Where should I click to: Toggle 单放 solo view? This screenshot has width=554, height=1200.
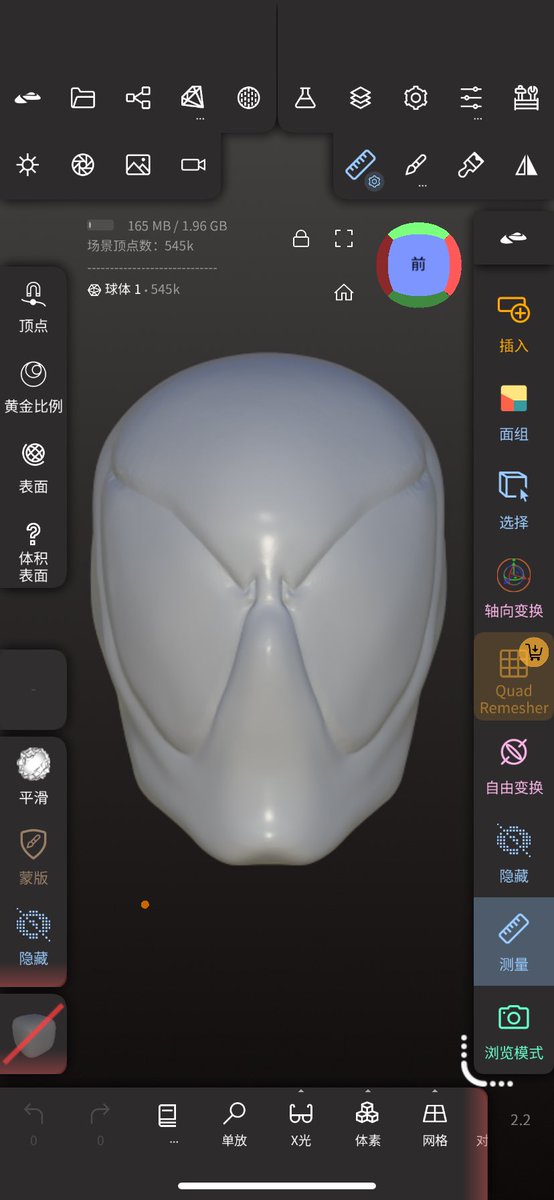coord(234,1124)
